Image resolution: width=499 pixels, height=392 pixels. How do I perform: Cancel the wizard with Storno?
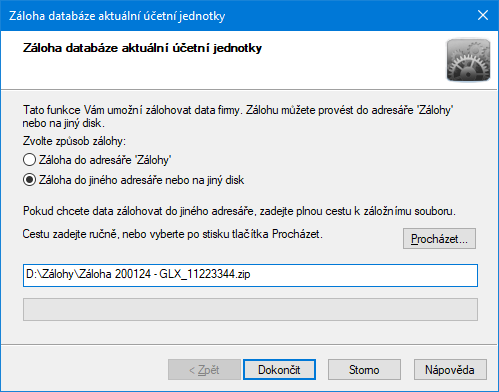pos(364,370)
